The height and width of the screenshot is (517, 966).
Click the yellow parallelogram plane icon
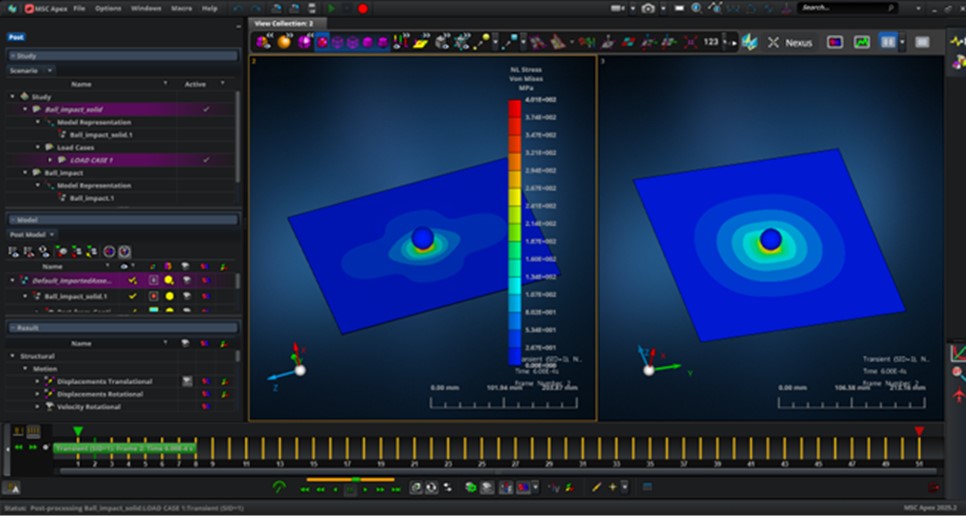pyautogui.click(x=421, y=43)
